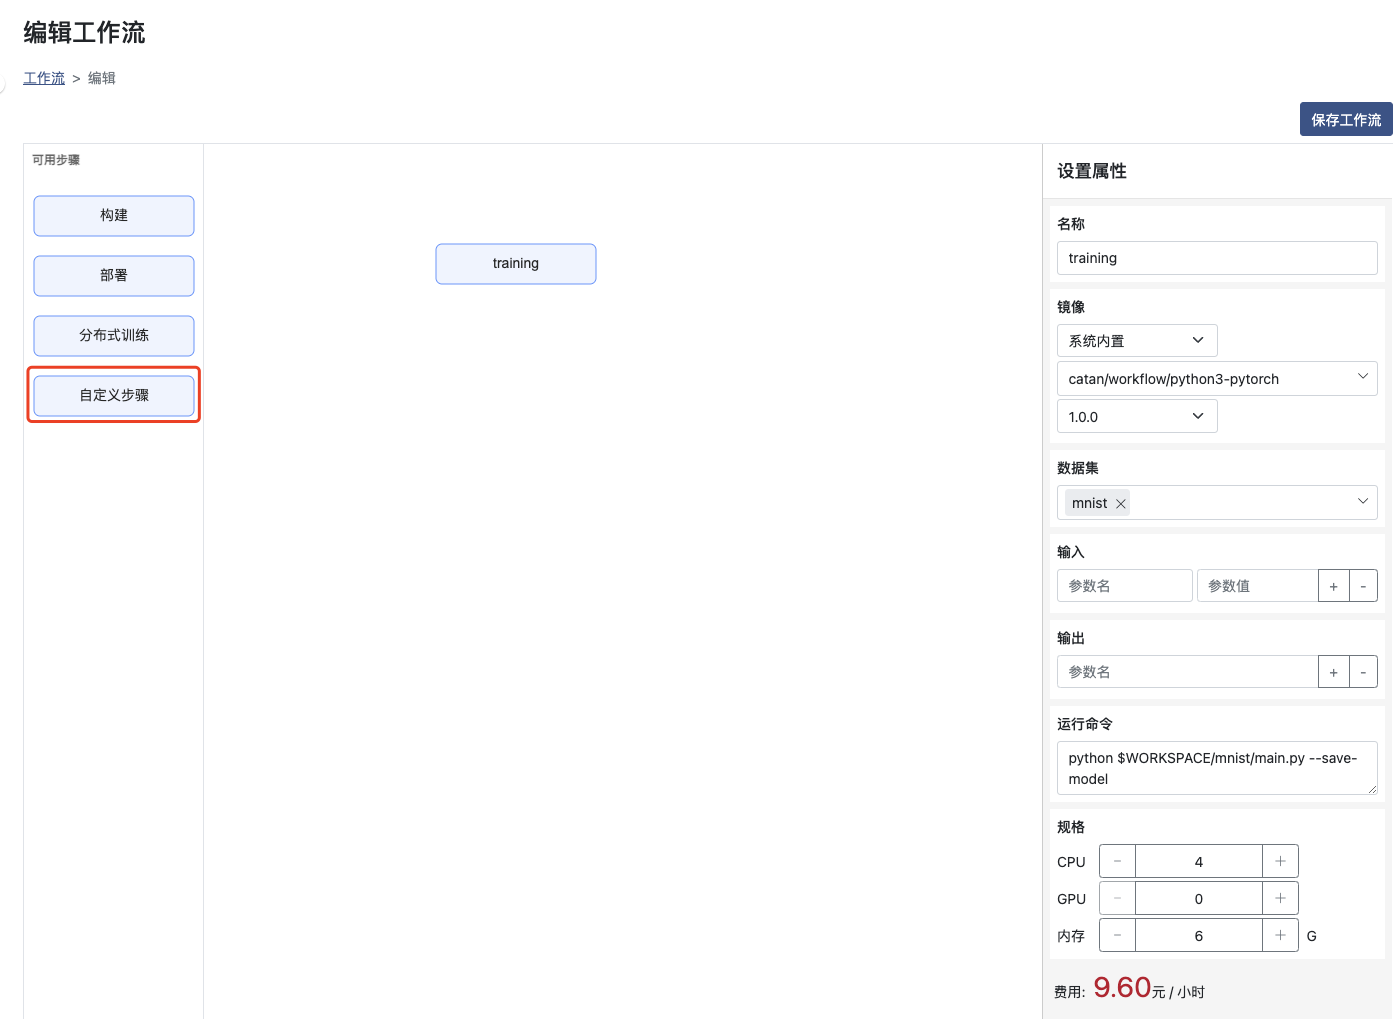The image size is (1400, 1019).
Task: Click the 保存工作流 button
Action: (1345, 120)
